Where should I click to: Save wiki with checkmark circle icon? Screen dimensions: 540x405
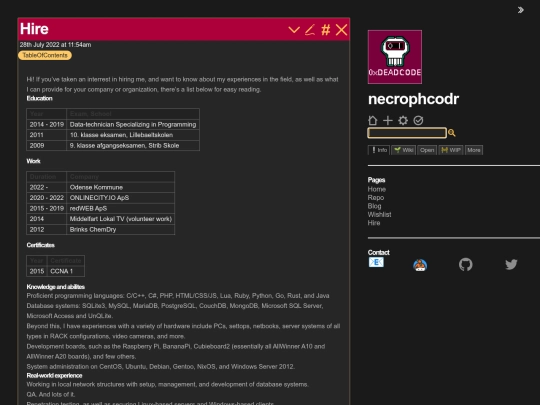click(418, 120)
